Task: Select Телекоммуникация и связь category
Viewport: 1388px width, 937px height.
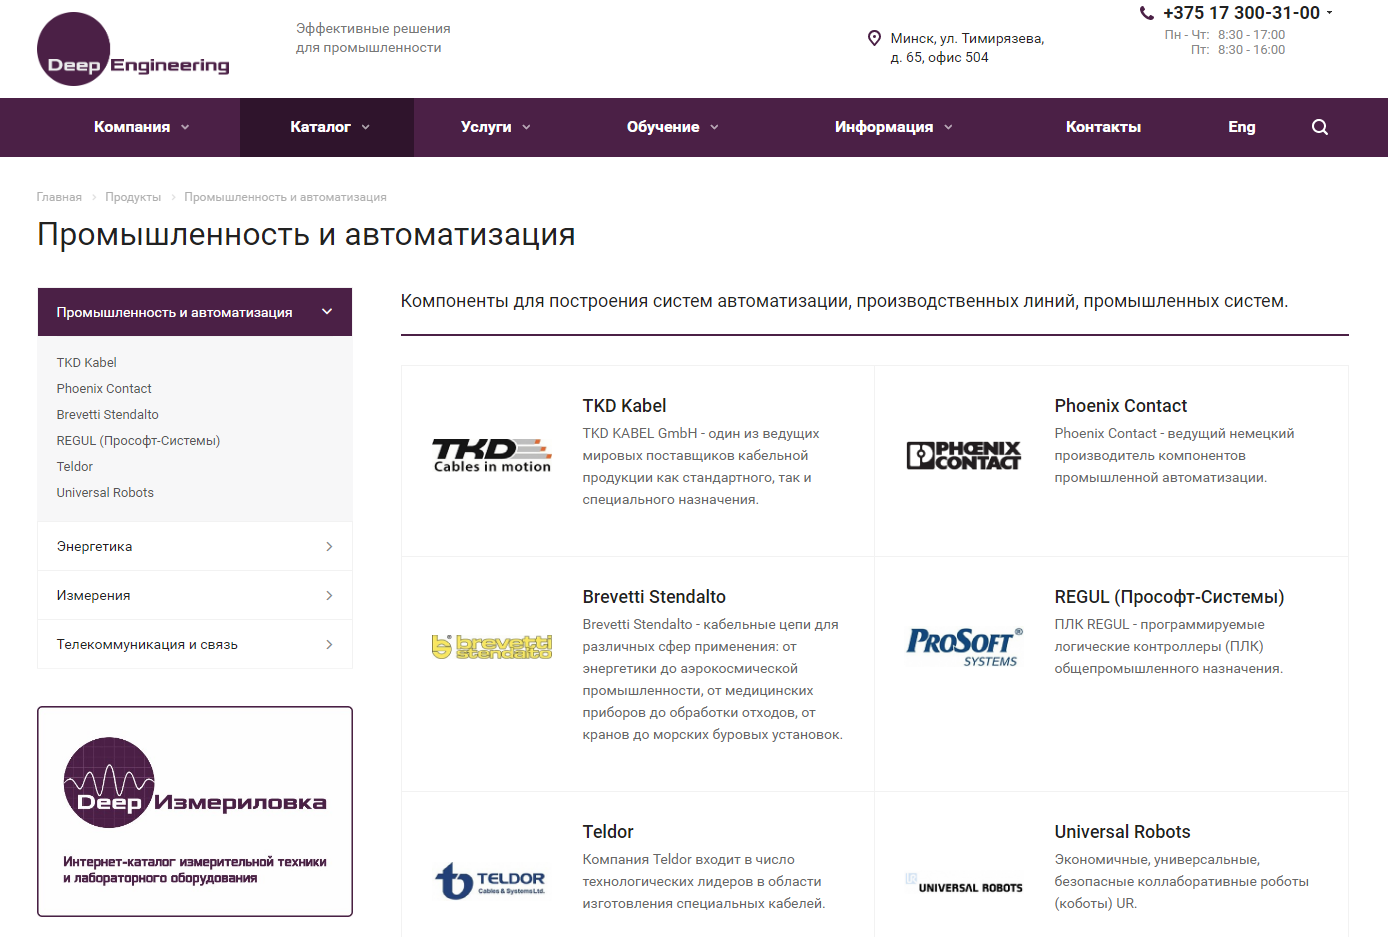Action: point(195,644)
